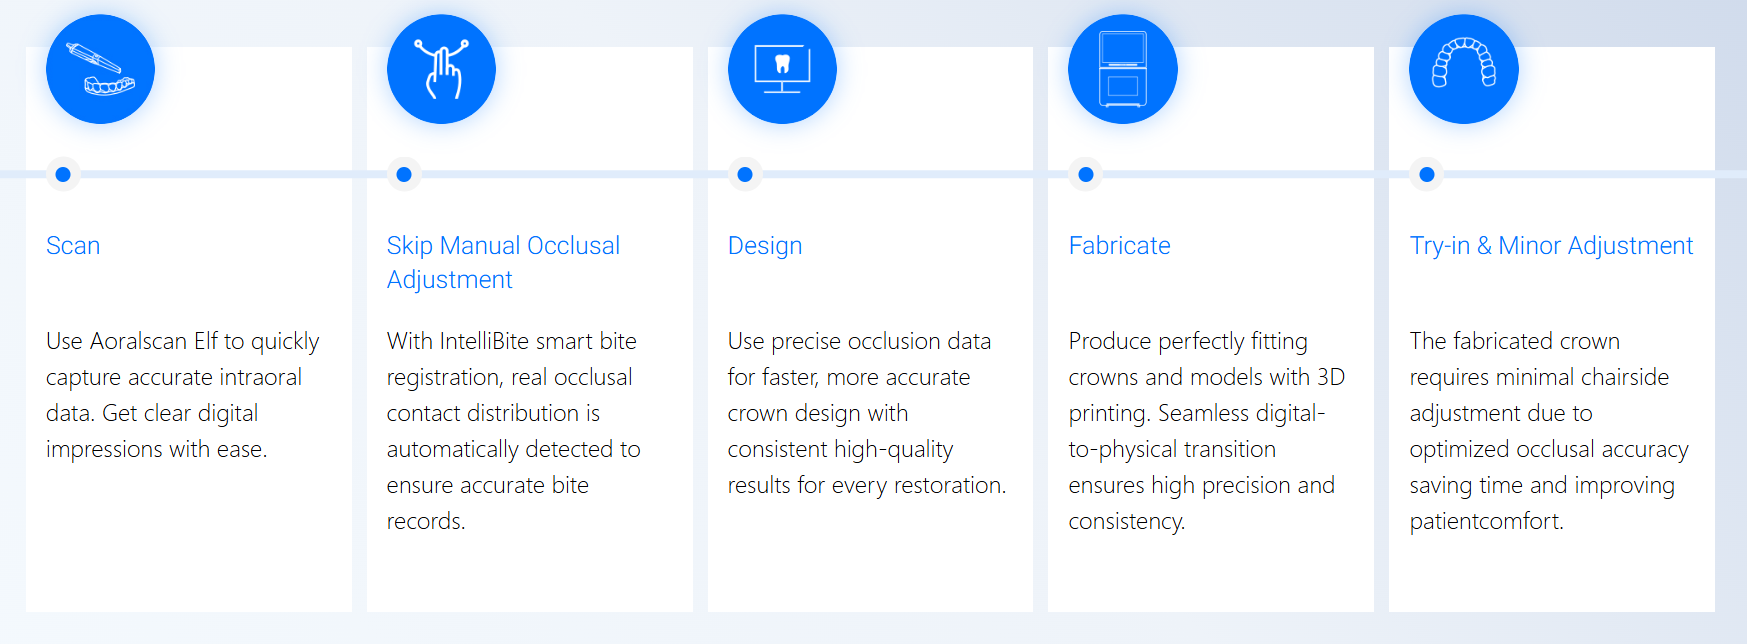
Task: Click the Aoralscan Elf description text
Action: coord(182,395)
